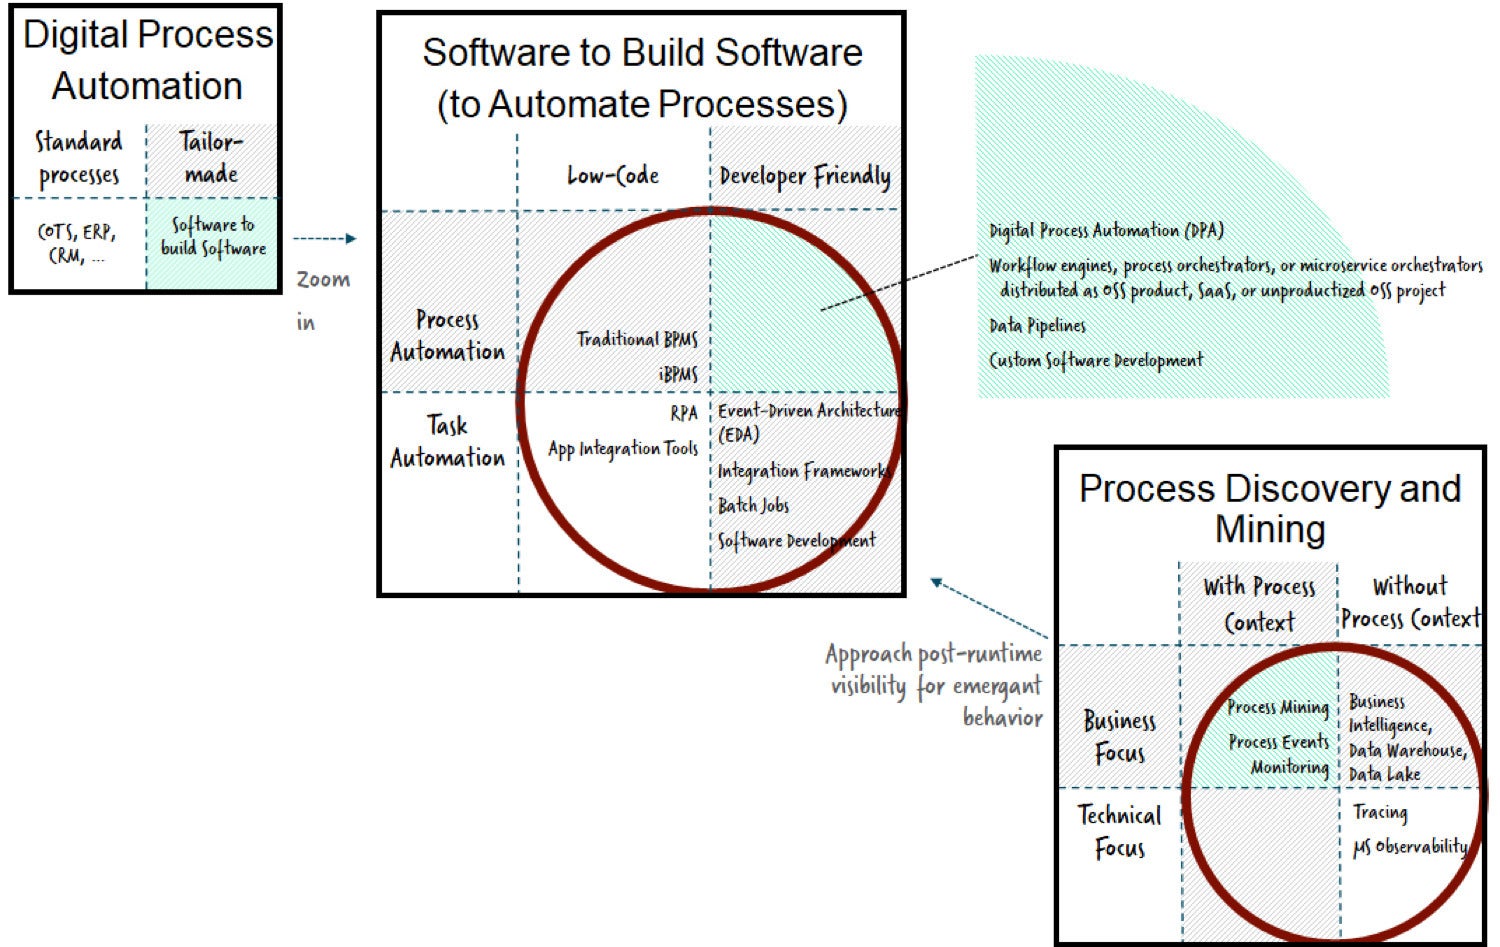Select the 'Low-Code' column header

coord(613,175)
